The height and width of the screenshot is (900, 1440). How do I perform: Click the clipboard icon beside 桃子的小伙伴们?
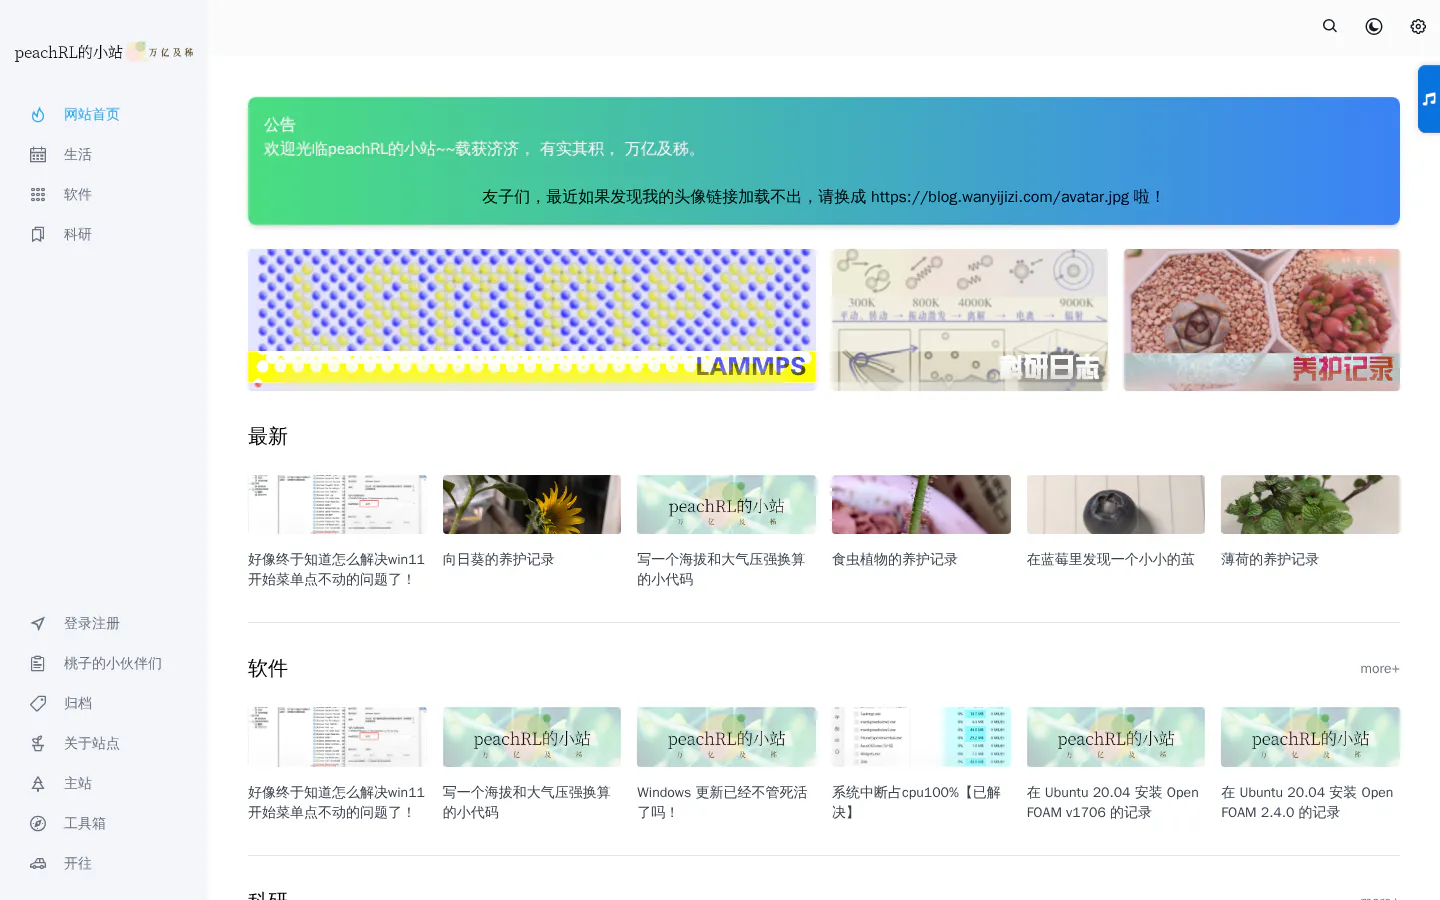coord(38,664)
